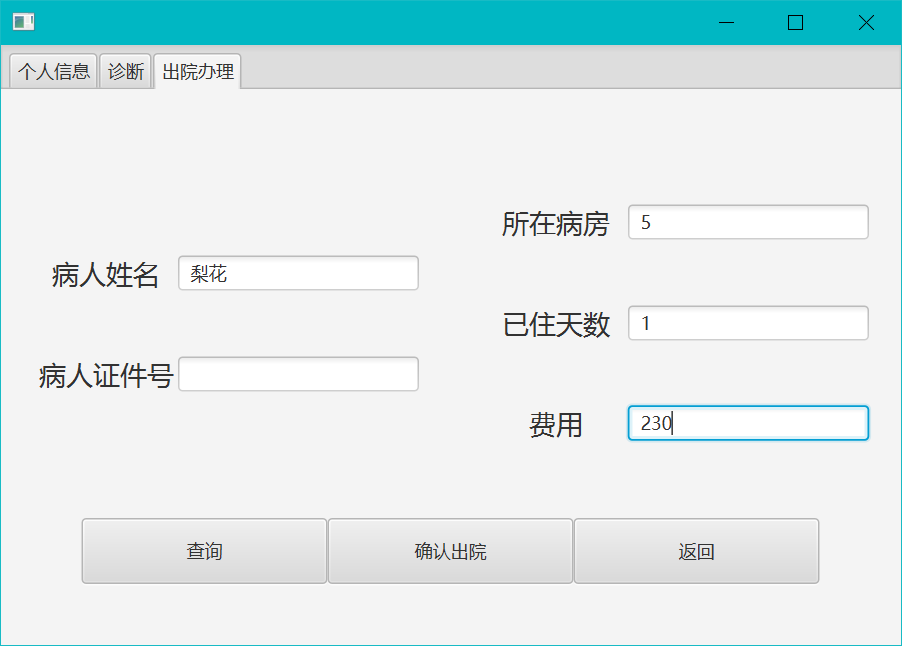This screenshot has width=902, height=646.
Task: Click into the 费用 field showing 230
Action: point(748,423)
